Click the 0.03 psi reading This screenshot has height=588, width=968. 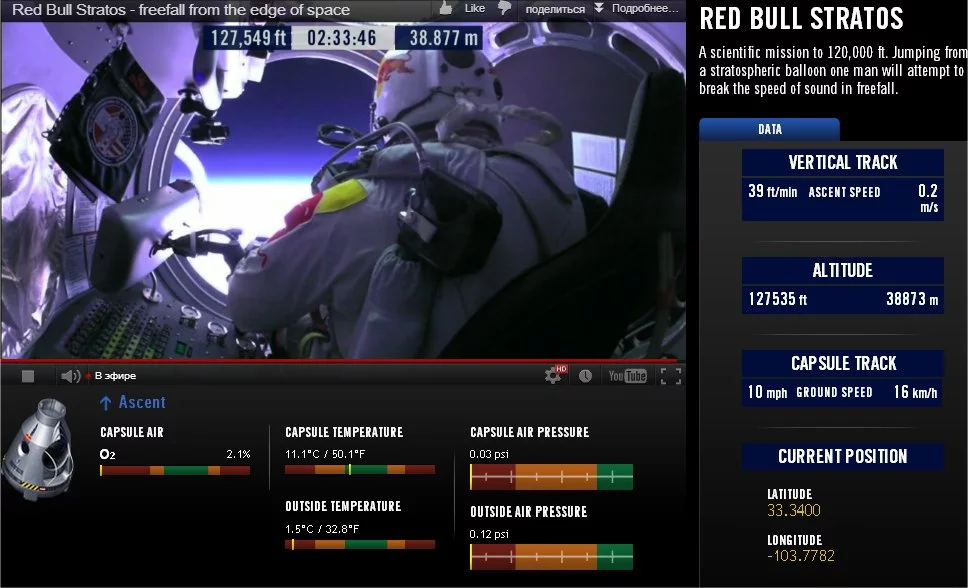[489, 454]
